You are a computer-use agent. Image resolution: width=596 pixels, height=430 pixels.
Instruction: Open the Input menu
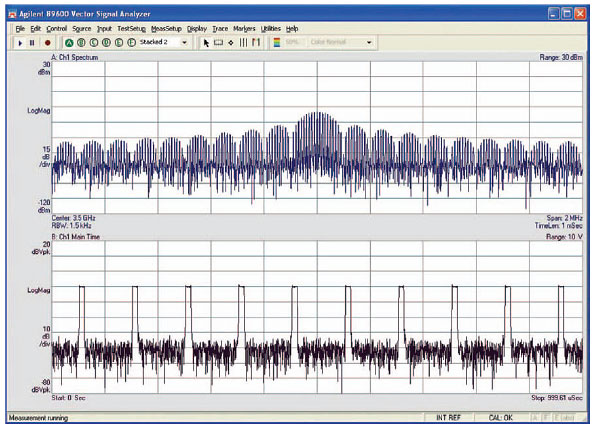click(x=104, y=29)
